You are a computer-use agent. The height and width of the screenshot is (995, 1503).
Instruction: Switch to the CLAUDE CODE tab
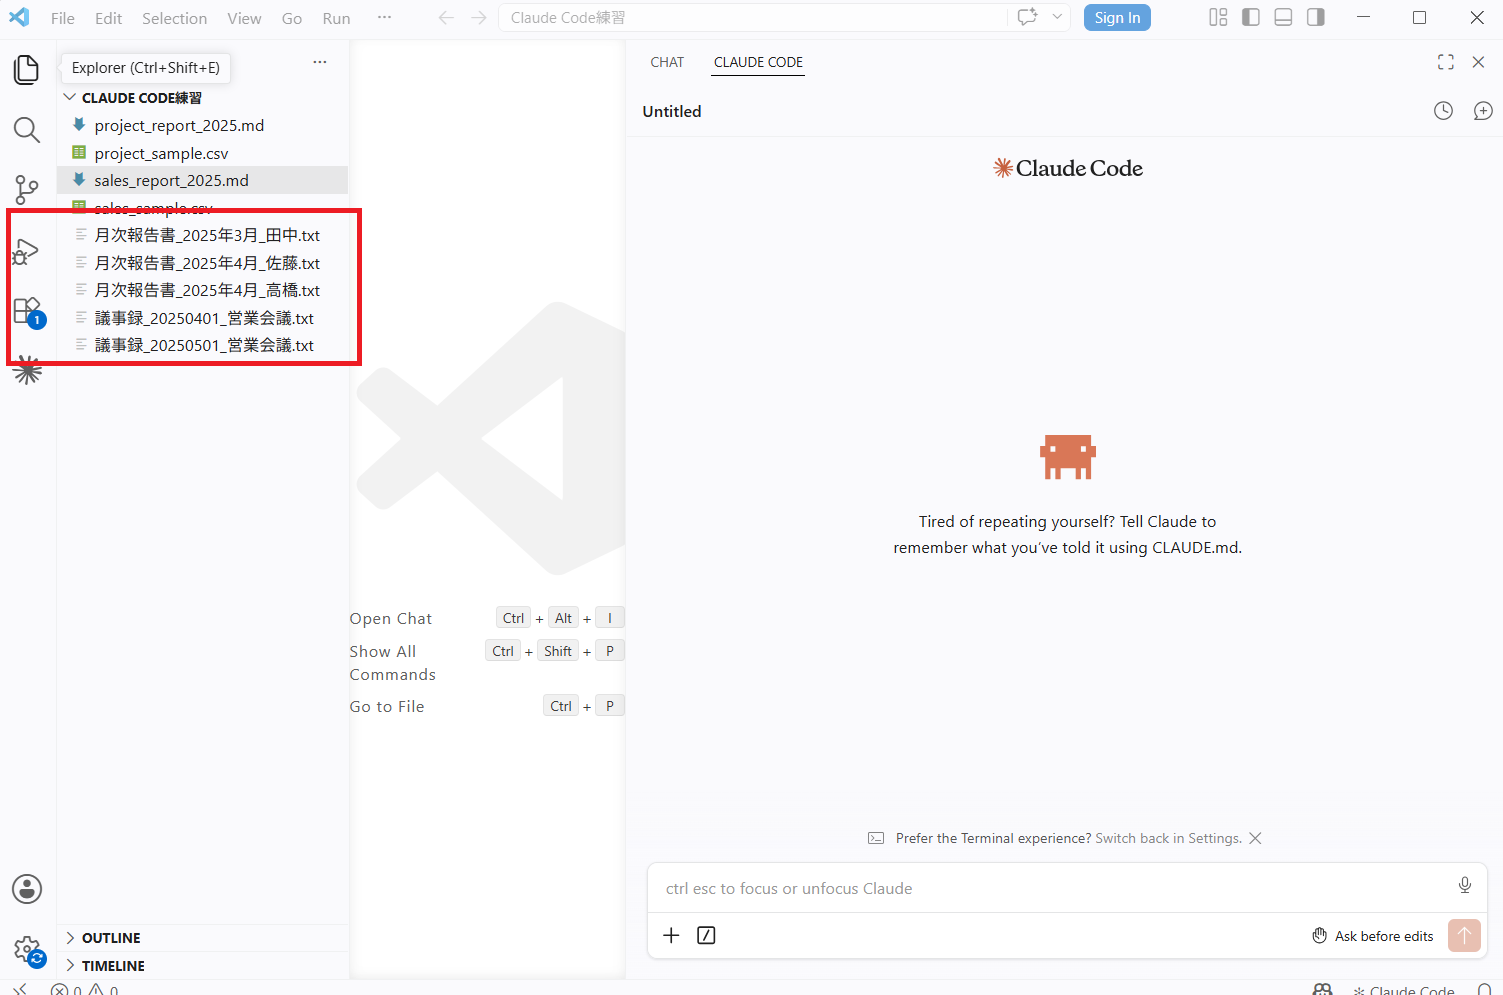[758, 62]
